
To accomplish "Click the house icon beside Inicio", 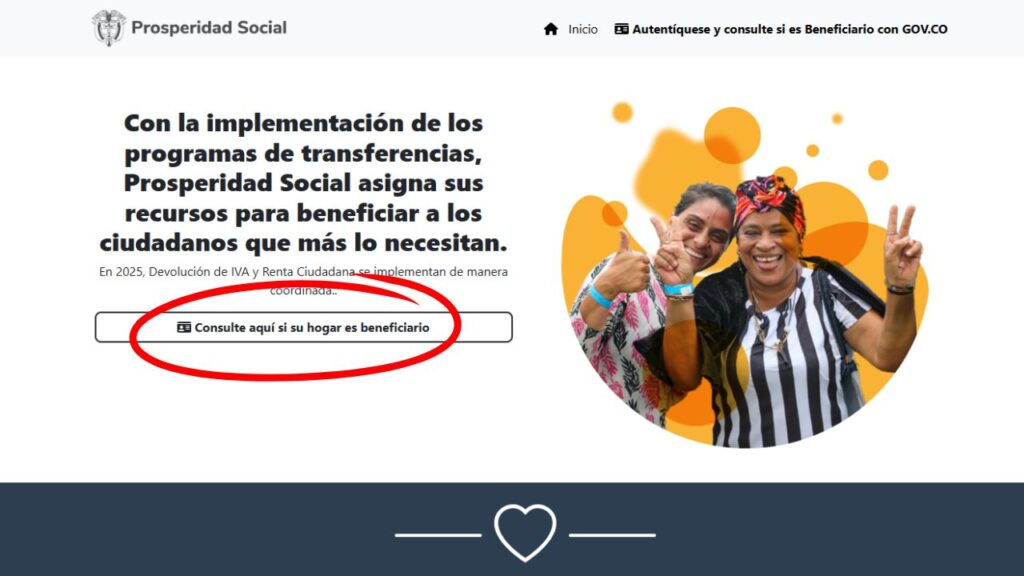I will (x=551, y=29).
